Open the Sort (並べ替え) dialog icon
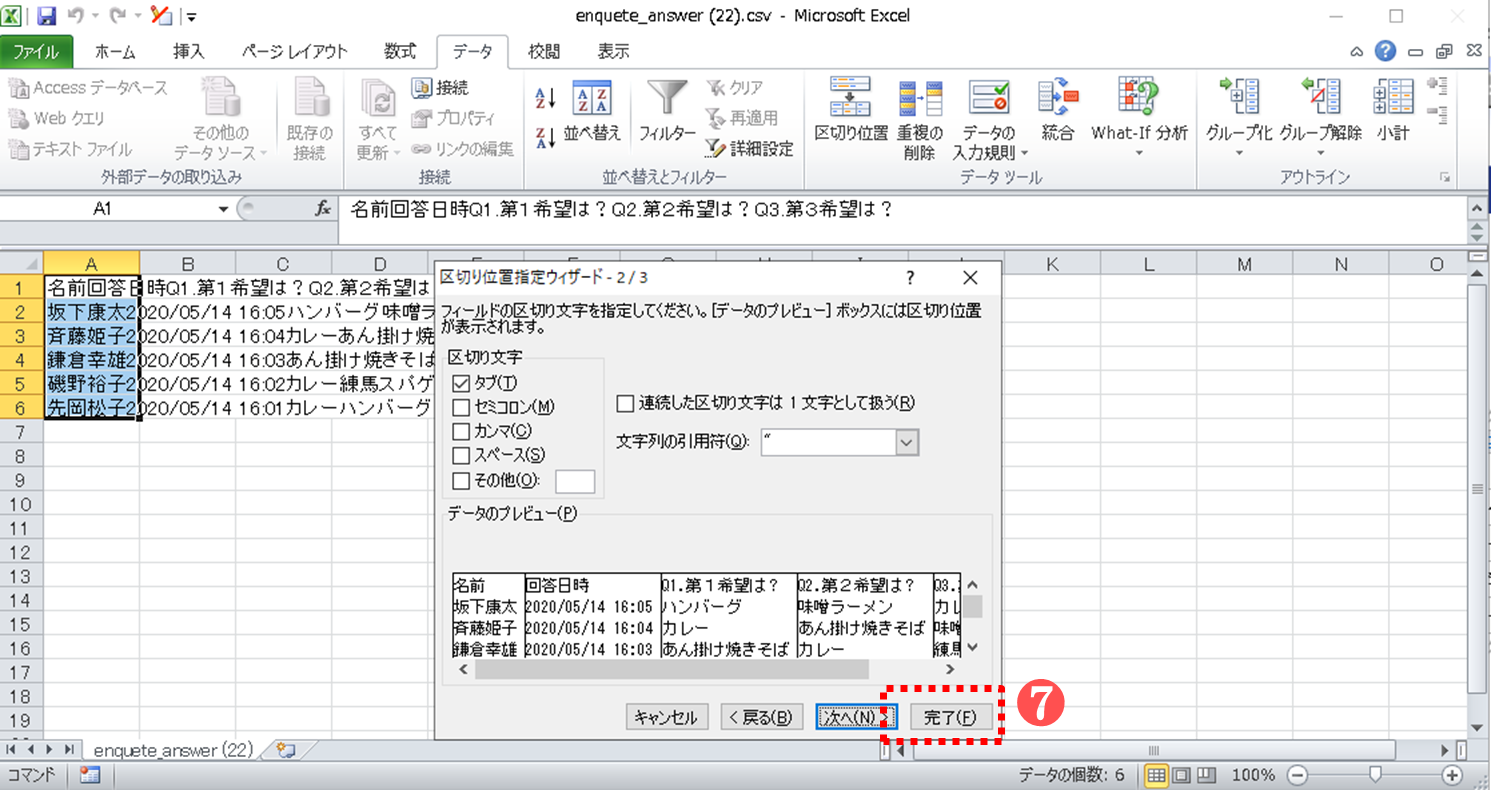The width and height of the screenshot is (1491, 790). click(591, 98)
